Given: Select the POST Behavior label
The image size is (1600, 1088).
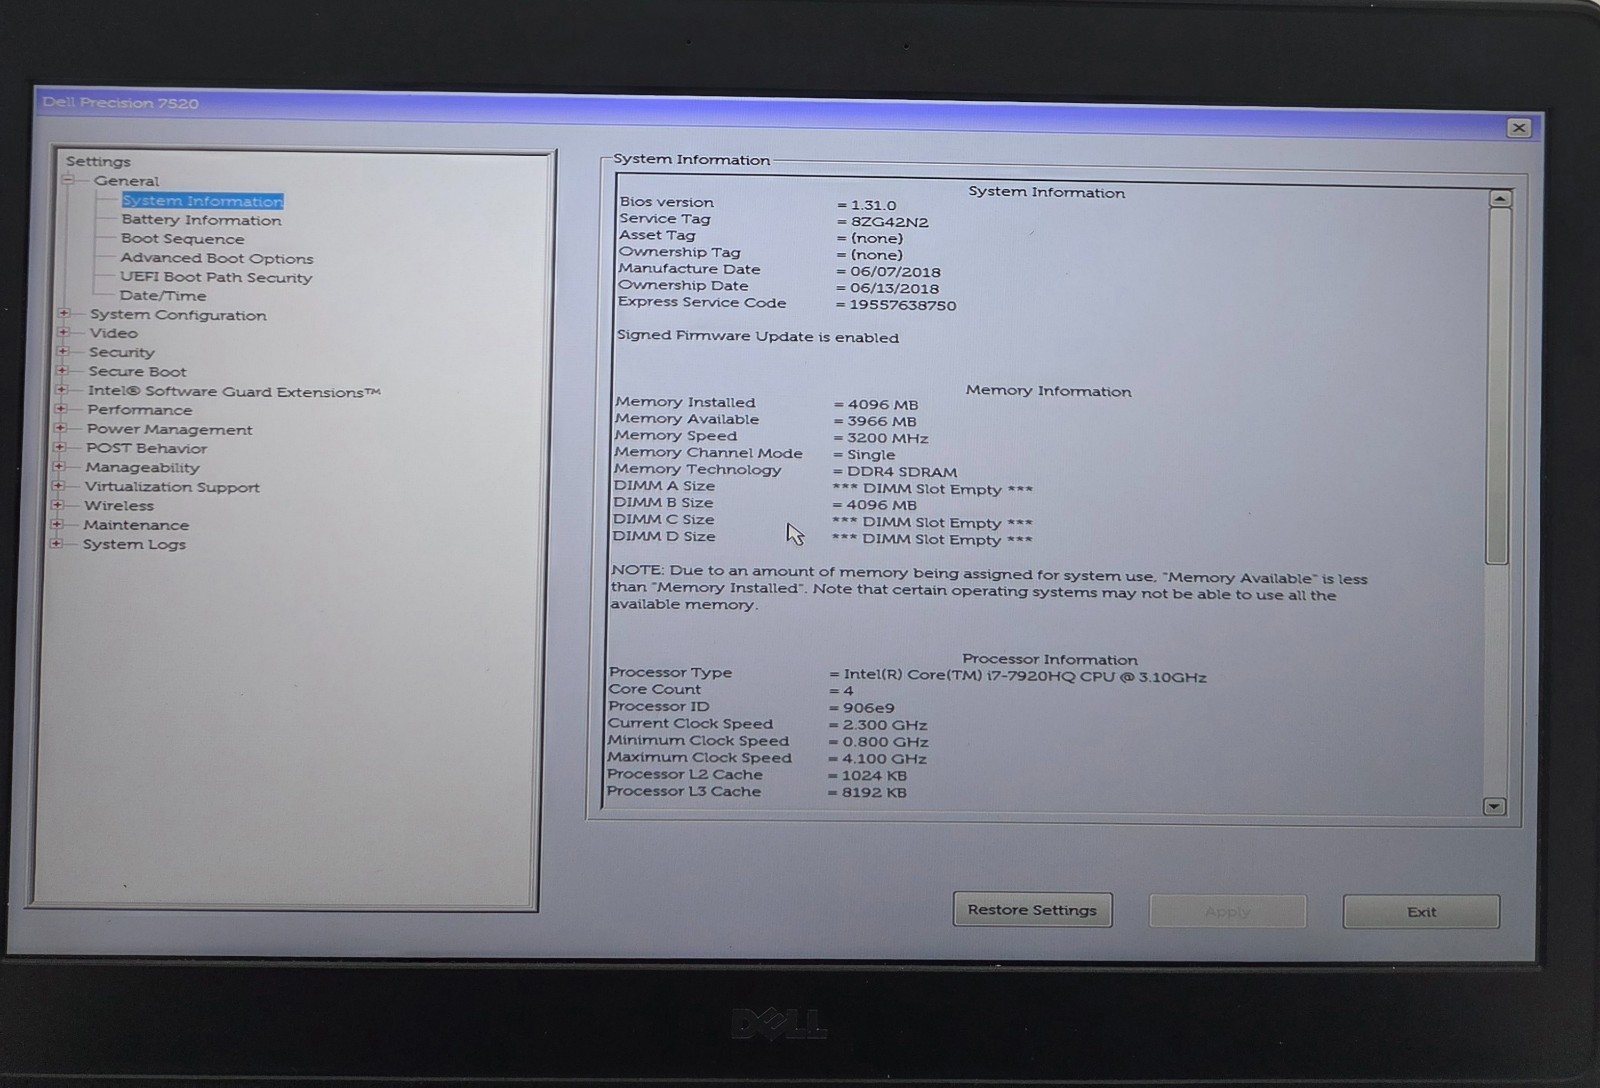Looking at the screenshot, I should pos(146,449).
